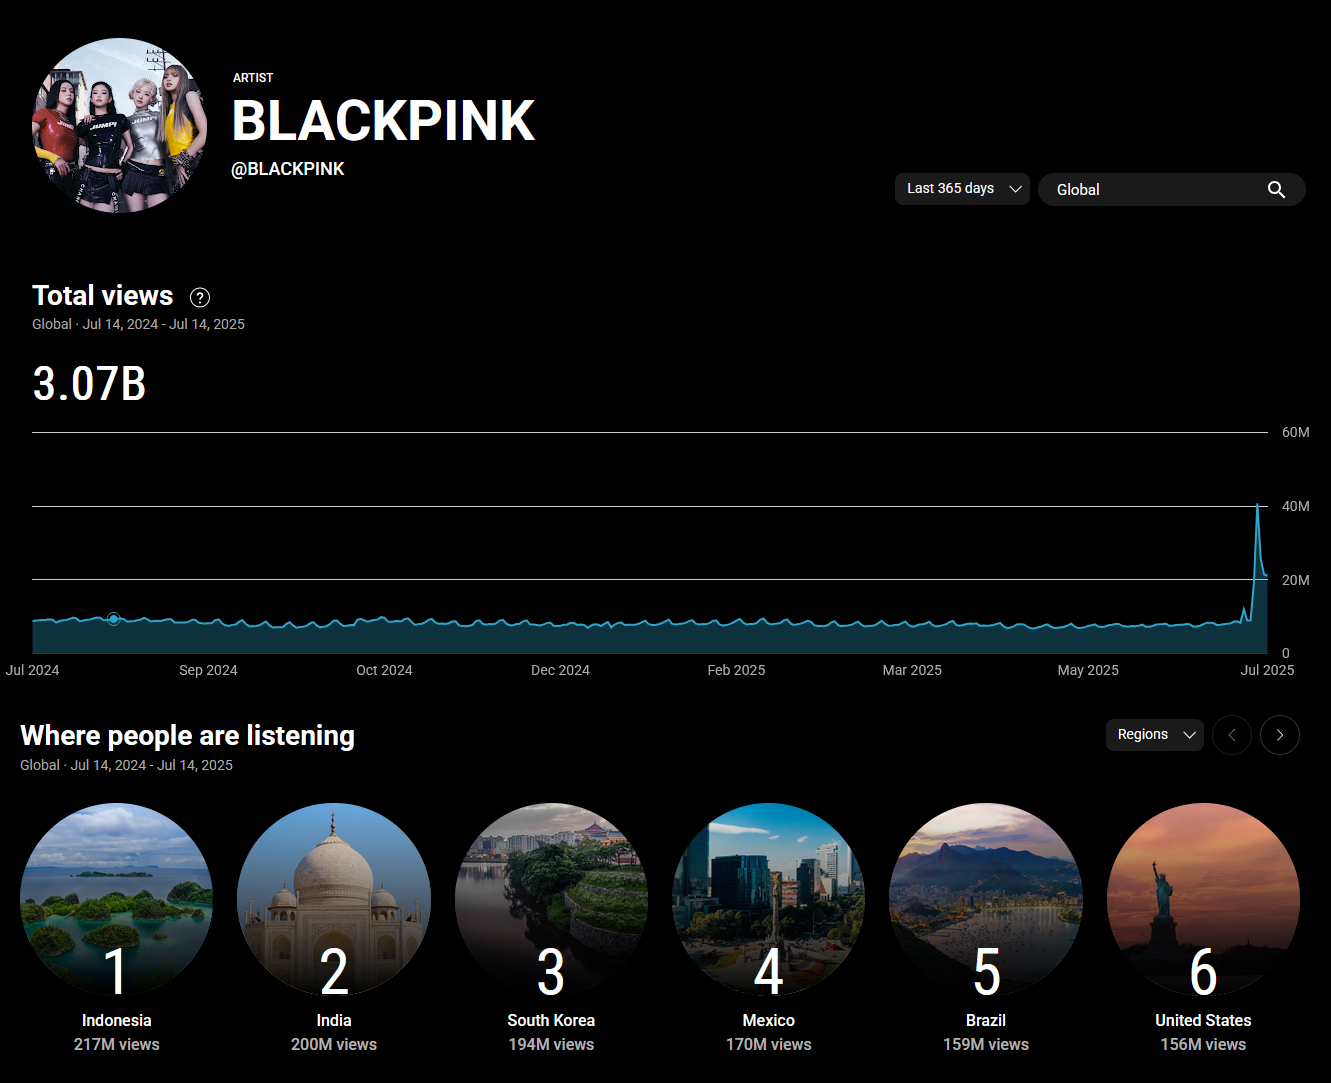
Task: Click the Sep 2024 axis label
Action: pos(208,670)
